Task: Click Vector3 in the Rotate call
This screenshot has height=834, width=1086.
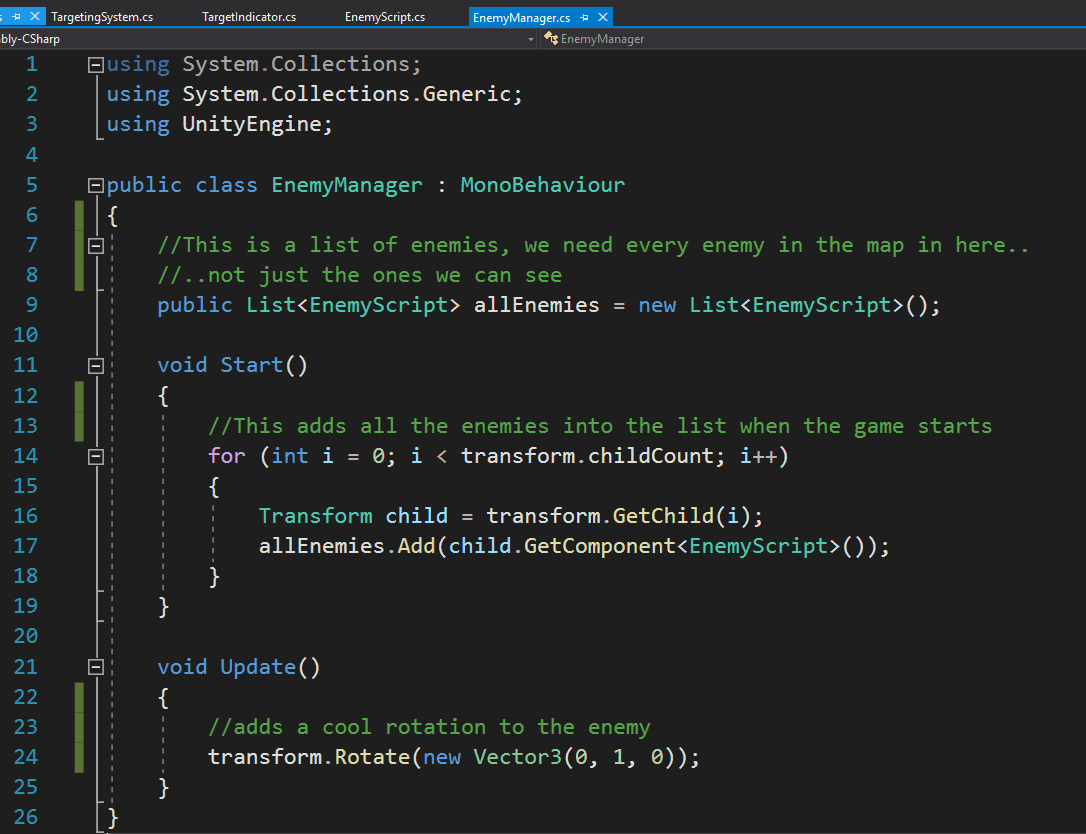Action: coord(517,757)
